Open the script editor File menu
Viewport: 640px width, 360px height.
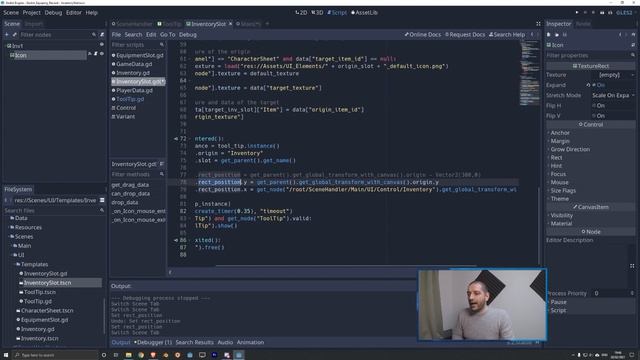click(x=116, y=35)
